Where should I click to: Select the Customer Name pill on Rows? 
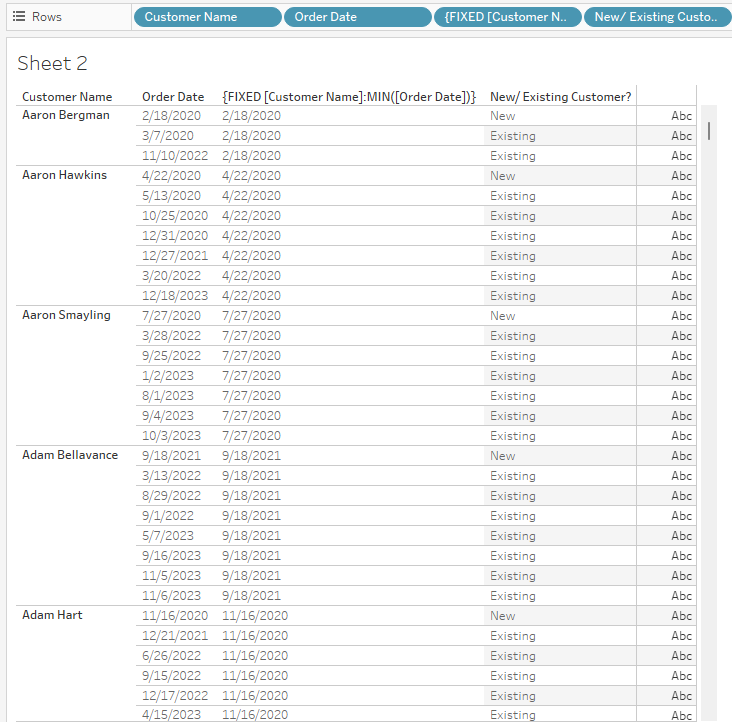click(208, 17)
